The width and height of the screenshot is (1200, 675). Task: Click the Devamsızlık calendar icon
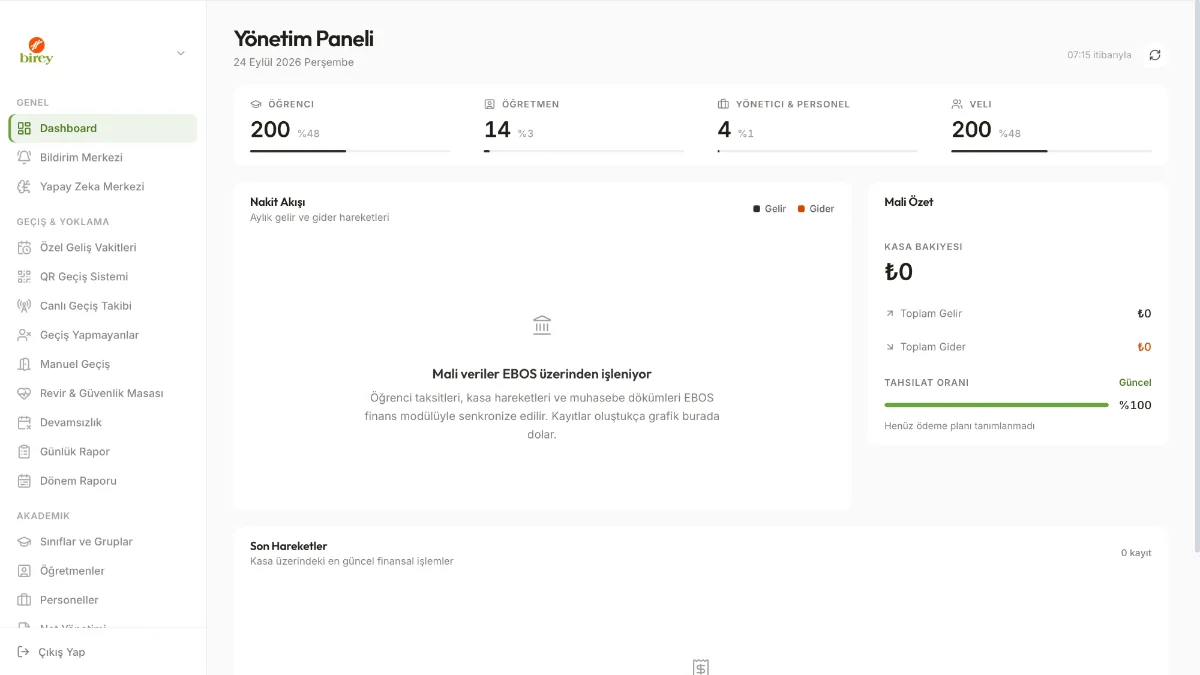(x=25, y=422)
